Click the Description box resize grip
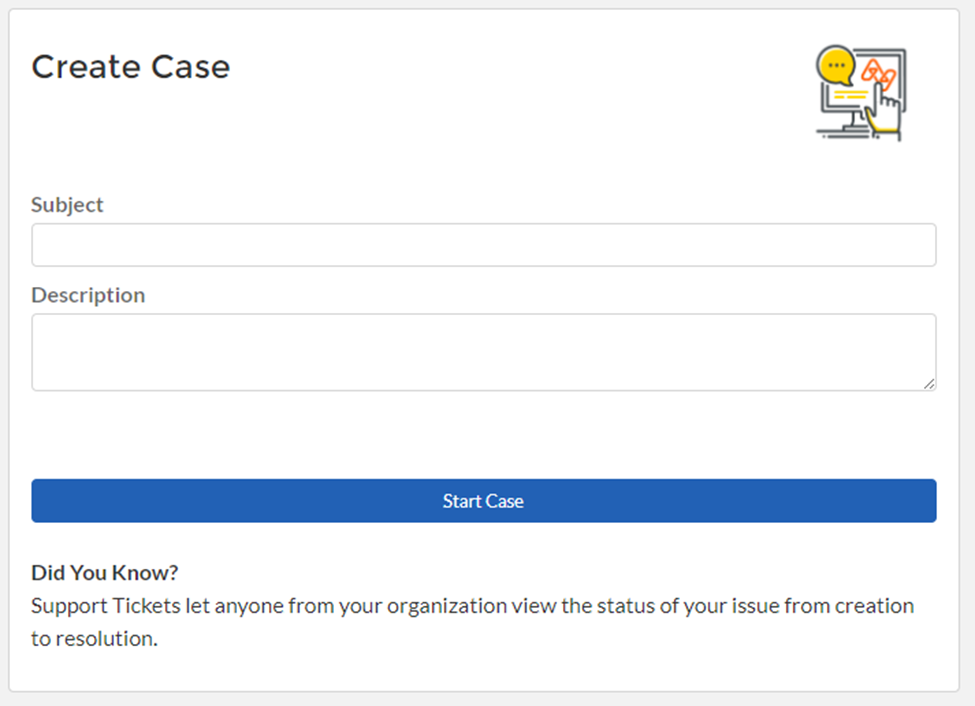975x706 pixels. click(929, 383)
